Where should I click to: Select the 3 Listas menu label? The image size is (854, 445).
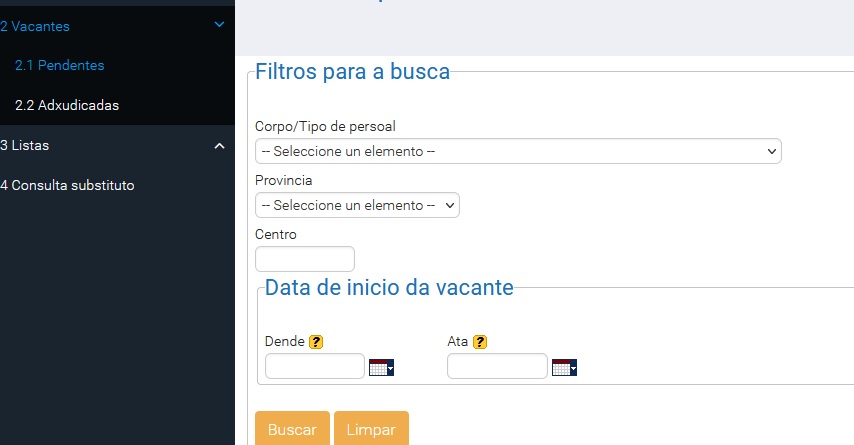[x=25, y=145]
